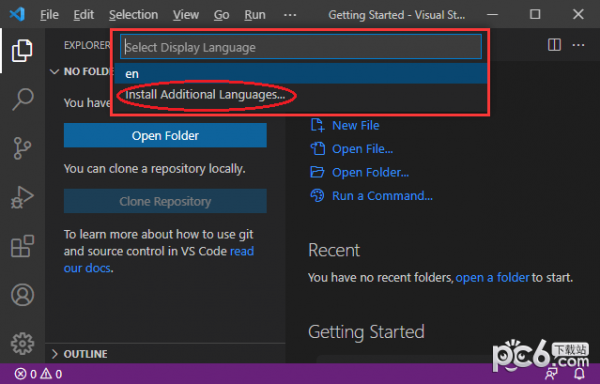Click the Recent heading
The image size is (600, 384).
tap(334, 250)
